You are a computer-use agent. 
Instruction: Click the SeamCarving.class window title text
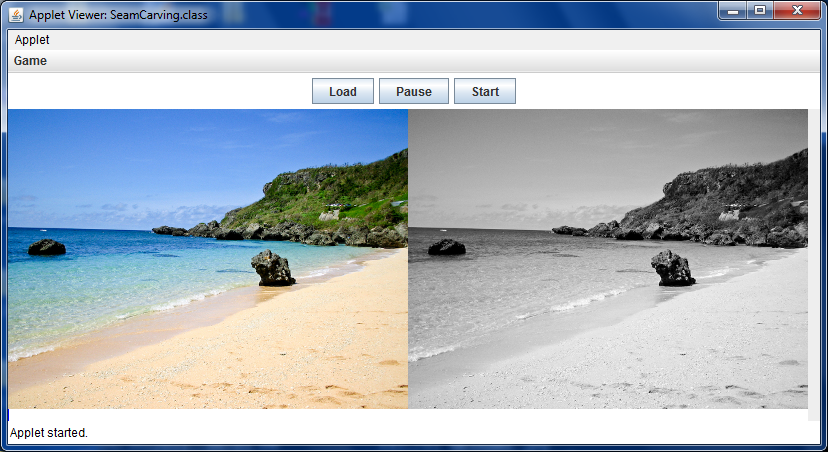click(x=118, y=15)
